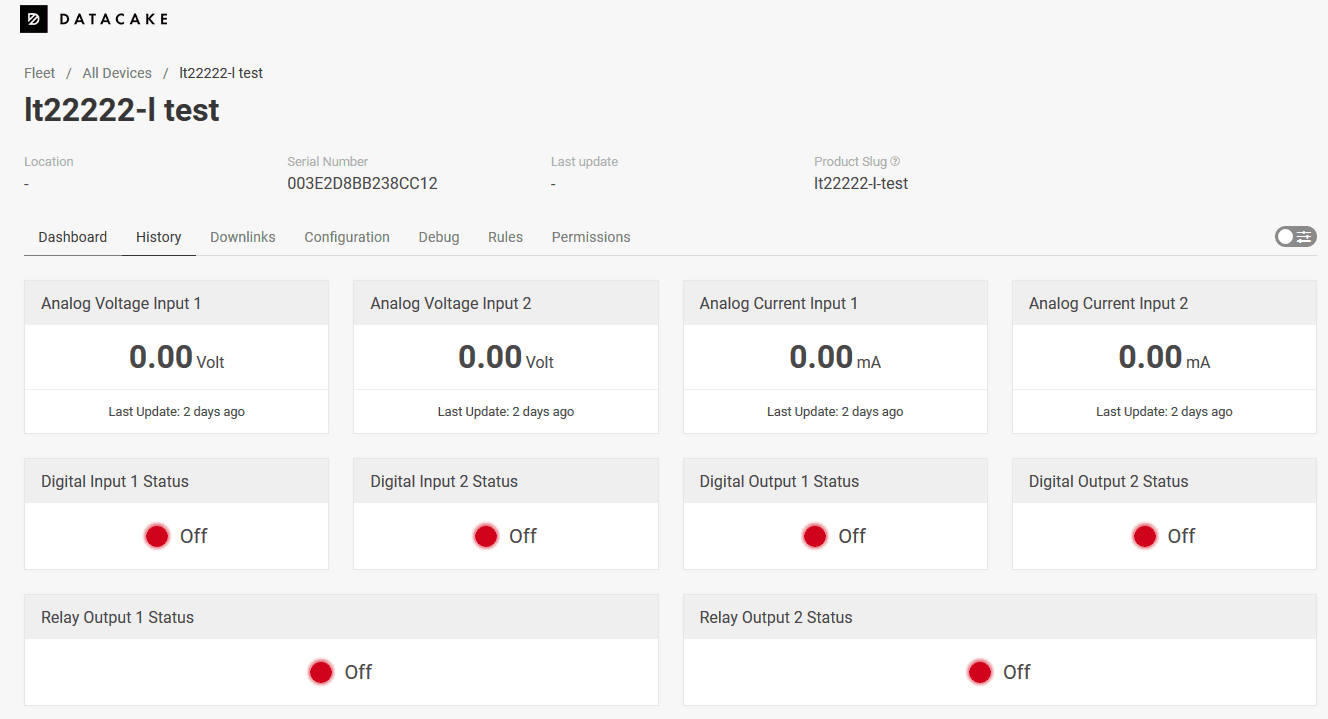Click the Analog Voltage Input 2 title
Screen dimensions: 1328x719
click(x=451, y=303)
